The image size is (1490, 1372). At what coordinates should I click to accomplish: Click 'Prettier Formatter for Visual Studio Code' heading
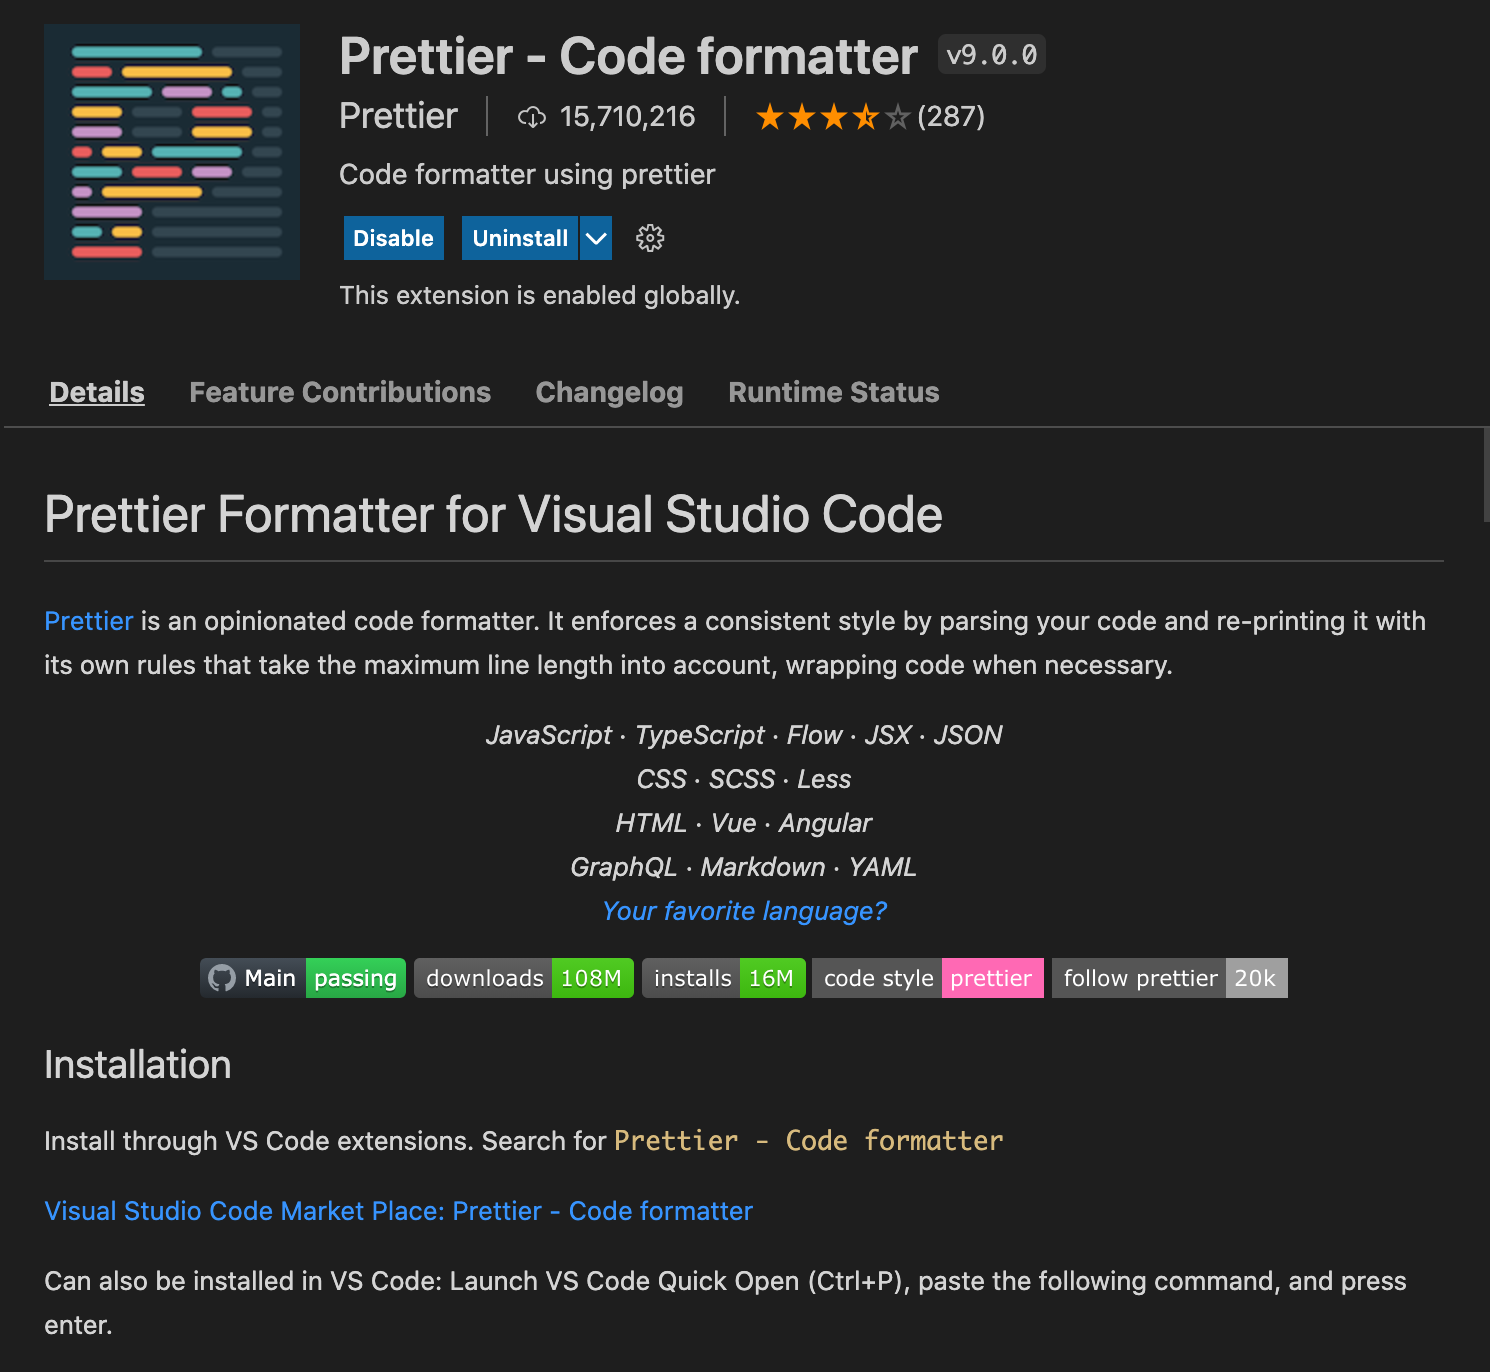pyautogui.click(x=493, y=514)
